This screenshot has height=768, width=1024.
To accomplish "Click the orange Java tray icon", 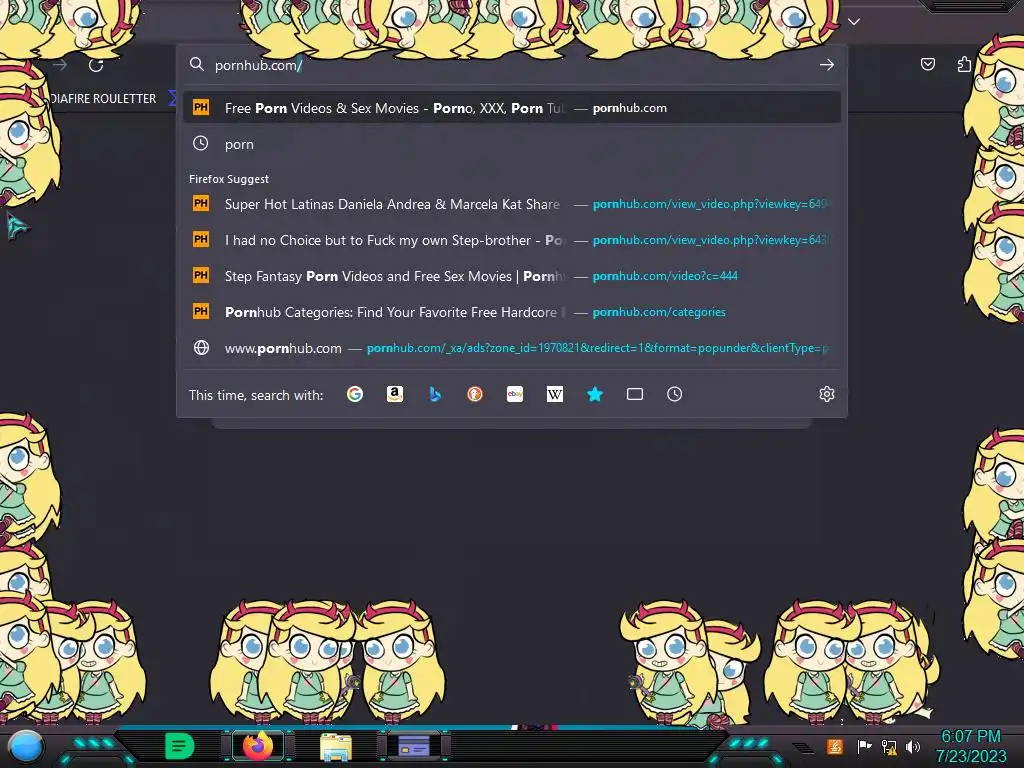I will 835,746.
